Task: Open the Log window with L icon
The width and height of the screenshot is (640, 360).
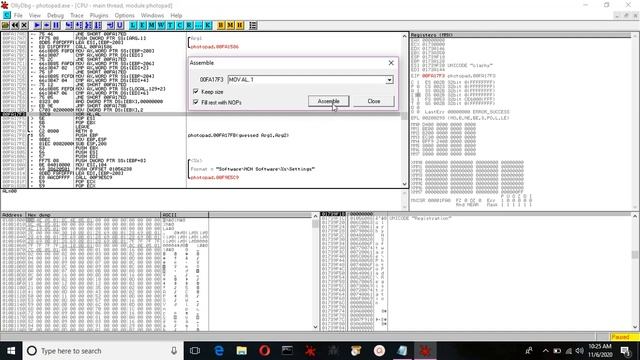Action: (133, 25)
